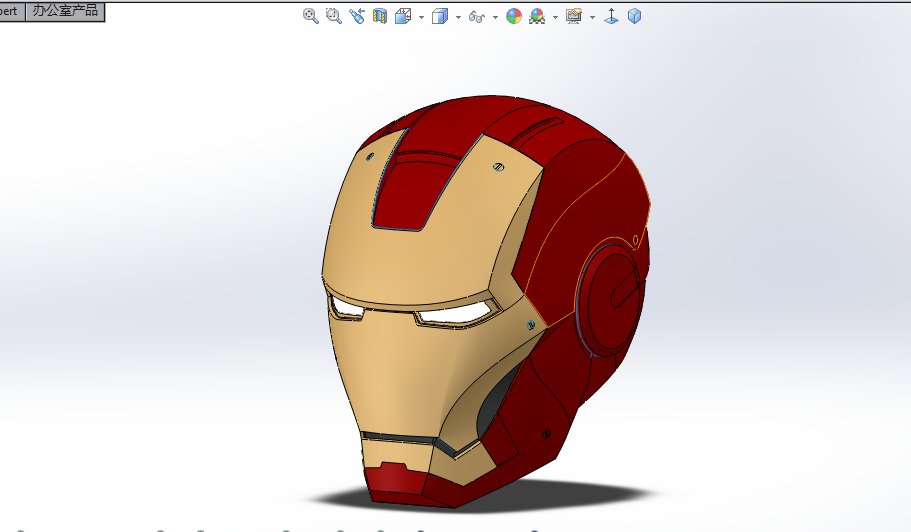Open the Display Style dropdown arrow

pyautogui.click(x=458, y=17)
